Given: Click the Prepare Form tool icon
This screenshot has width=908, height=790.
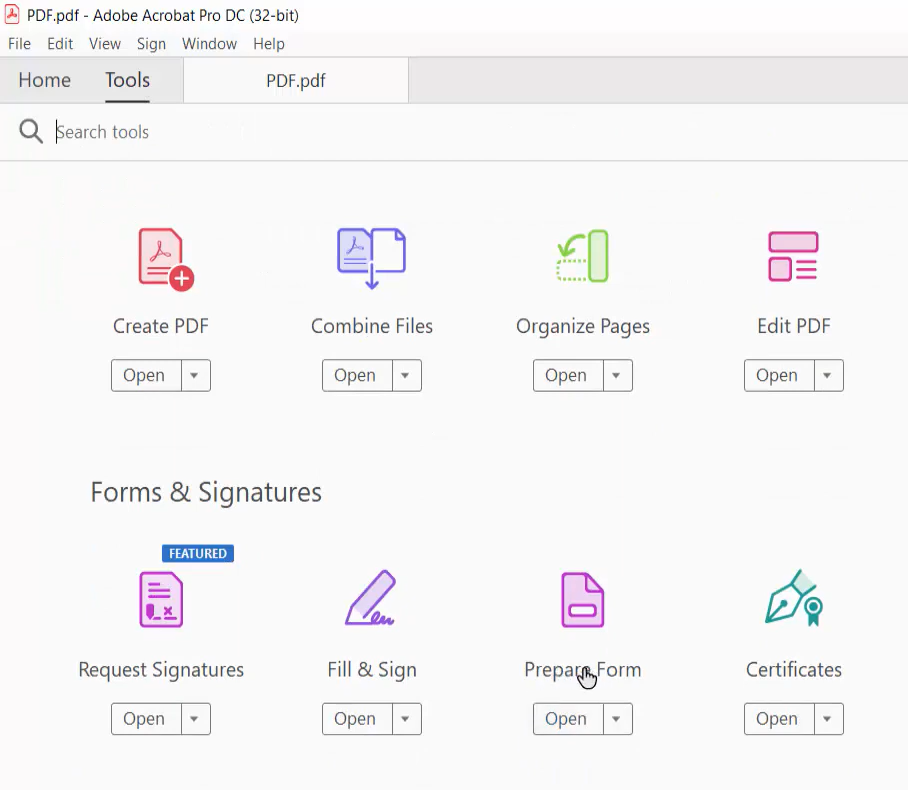Looking at the screenshot, I should pyautogui.click(x=583, y=599).
